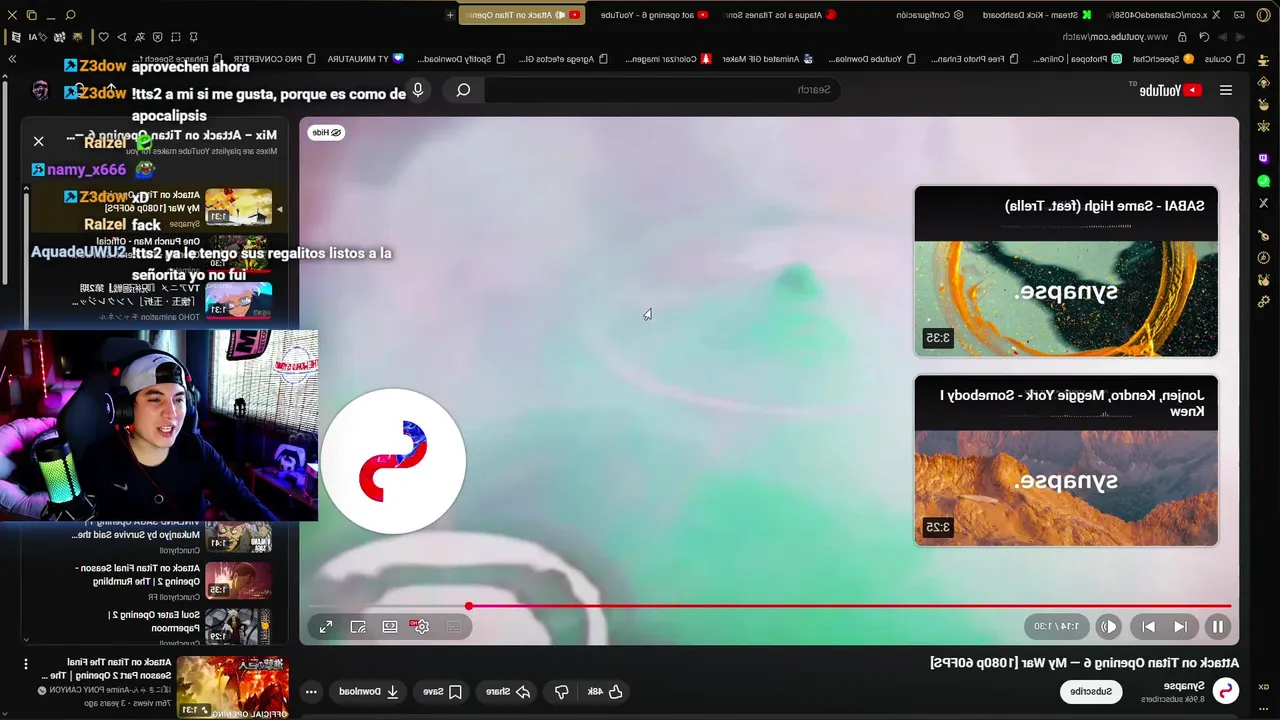Focus the YouTube search field
The width and height of the screenshot is (1280, 720).
click(660, 90)
